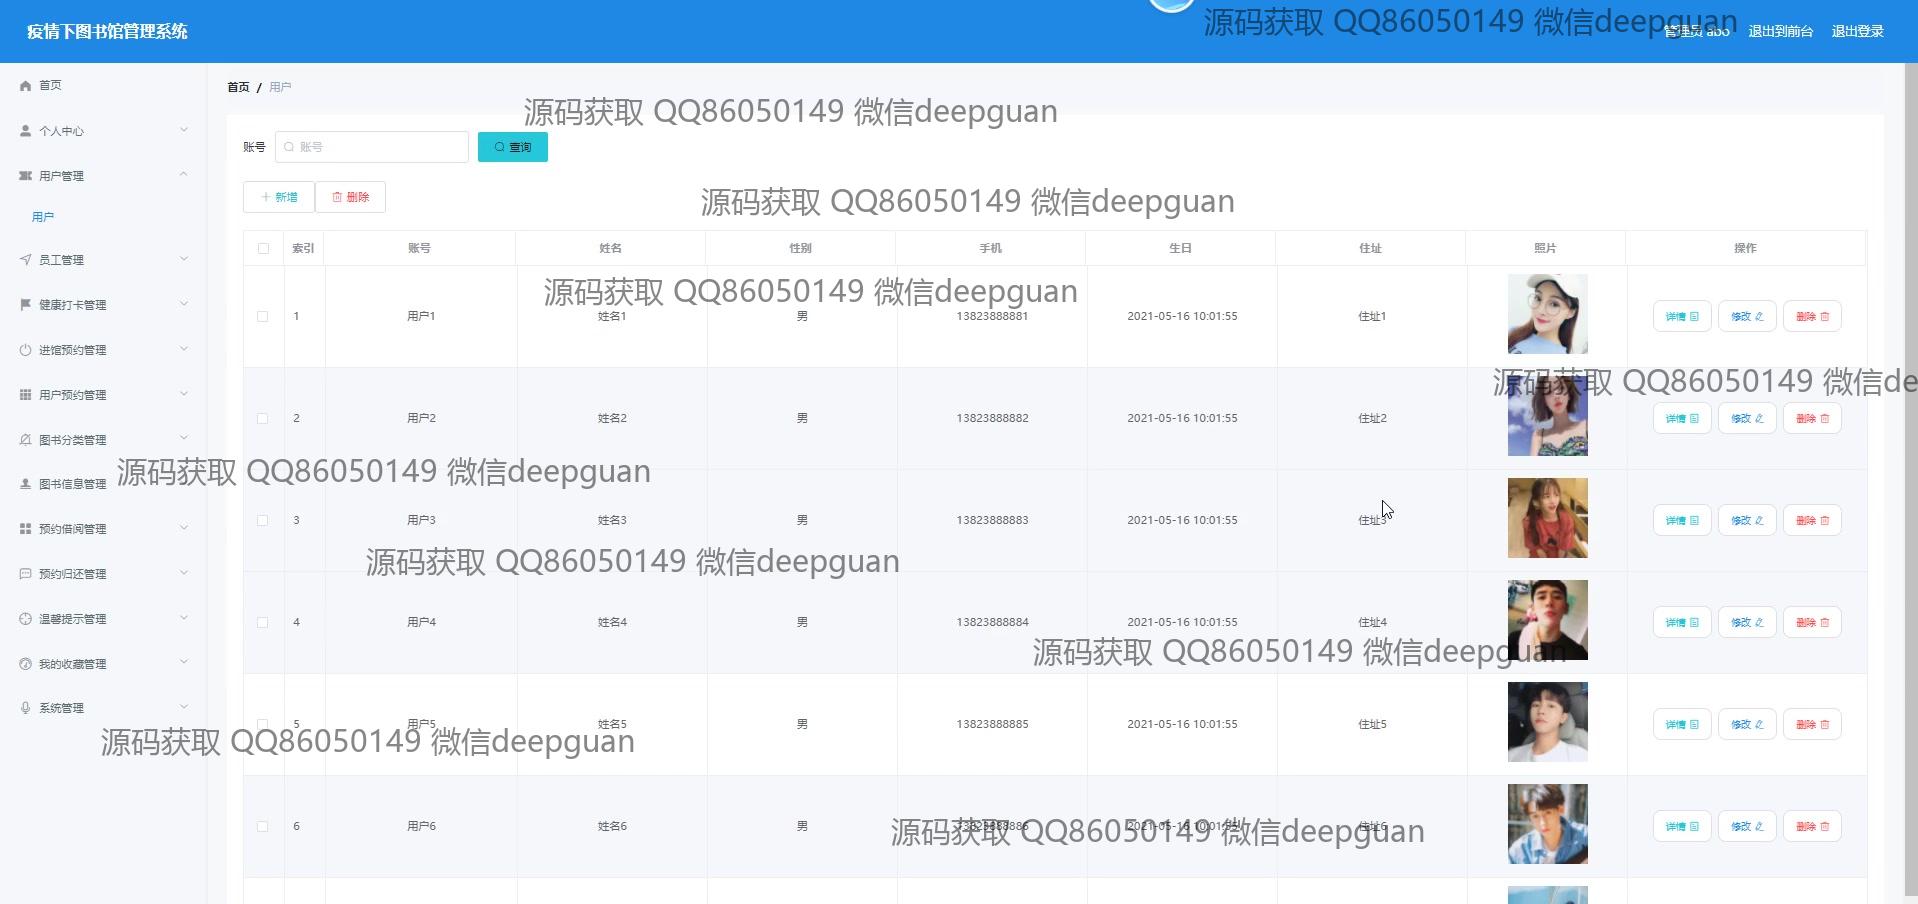Collapse the 用户管理 menu chevron
Image resolution: width=1918 pixels, height=904 pixels.
tap(184, 175)
